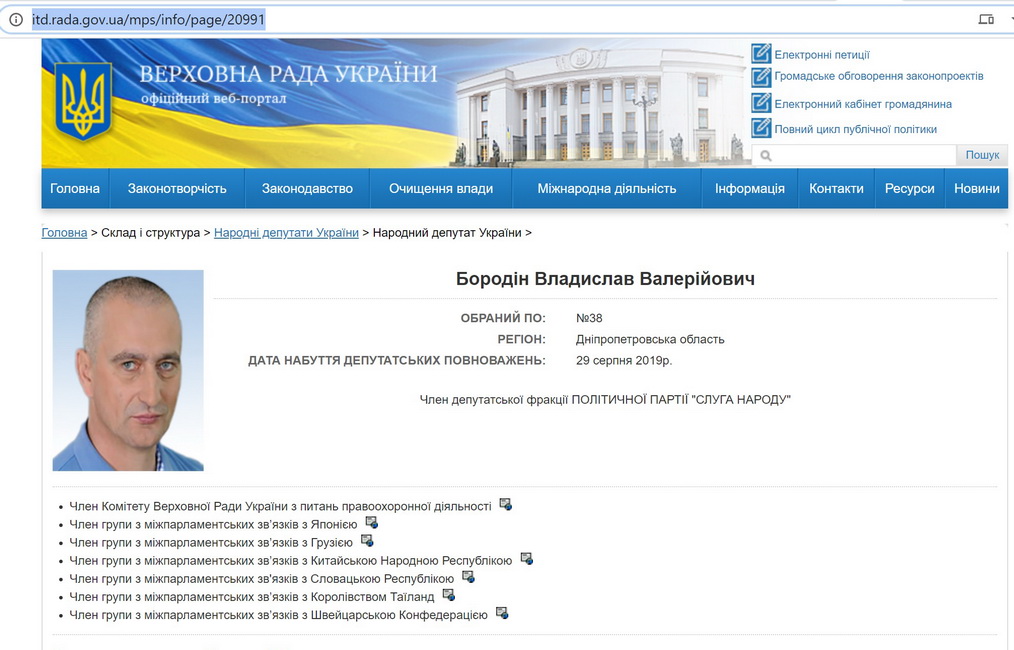Click the site info icon in address bar

[x=16, y=19]
